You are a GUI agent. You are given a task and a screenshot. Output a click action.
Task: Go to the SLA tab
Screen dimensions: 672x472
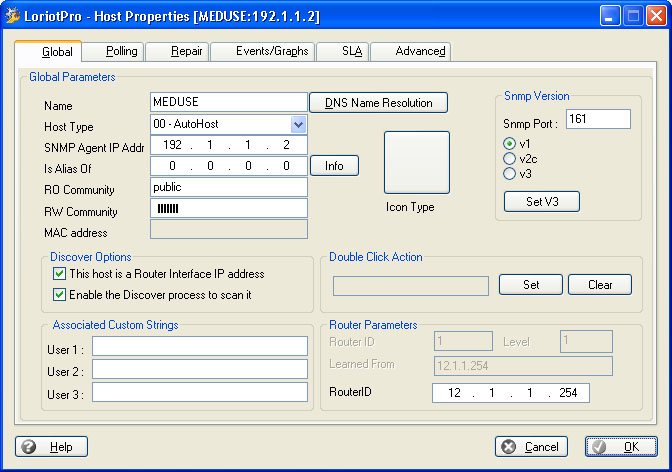(343, 51)
